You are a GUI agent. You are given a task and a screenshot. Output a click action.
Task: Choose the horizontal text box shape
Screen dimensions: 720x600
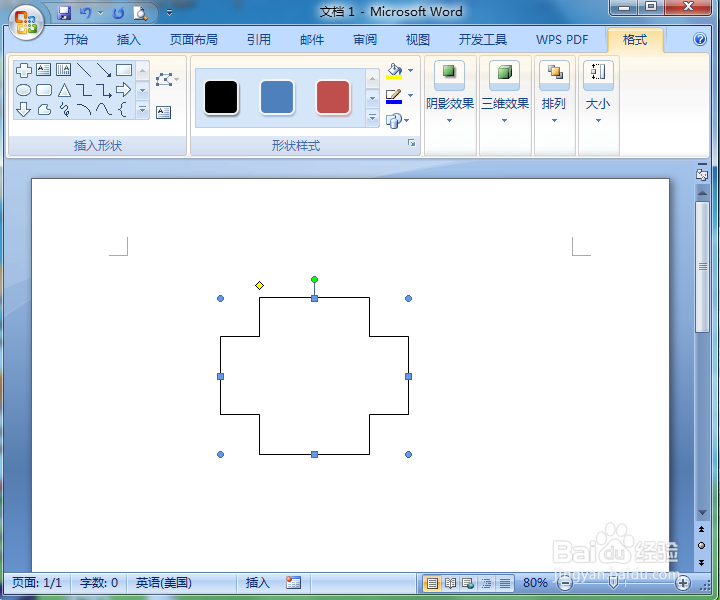(44, 70)
